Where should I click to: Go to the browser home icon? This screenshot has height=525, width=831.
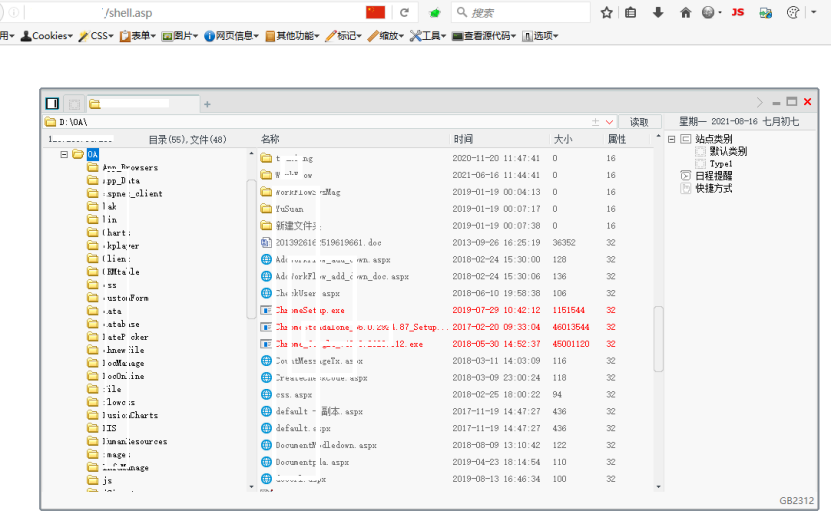pyautogui.click(x=685, y=13)
